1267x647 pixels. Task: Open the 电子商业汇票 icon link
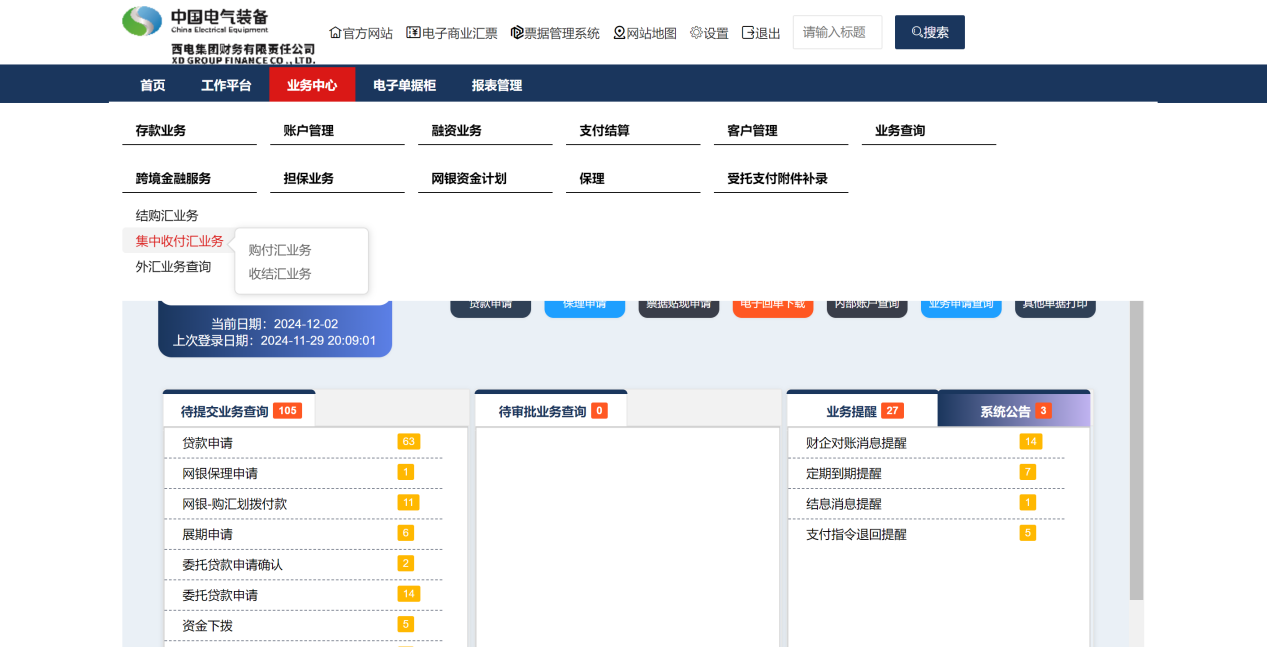413,33
